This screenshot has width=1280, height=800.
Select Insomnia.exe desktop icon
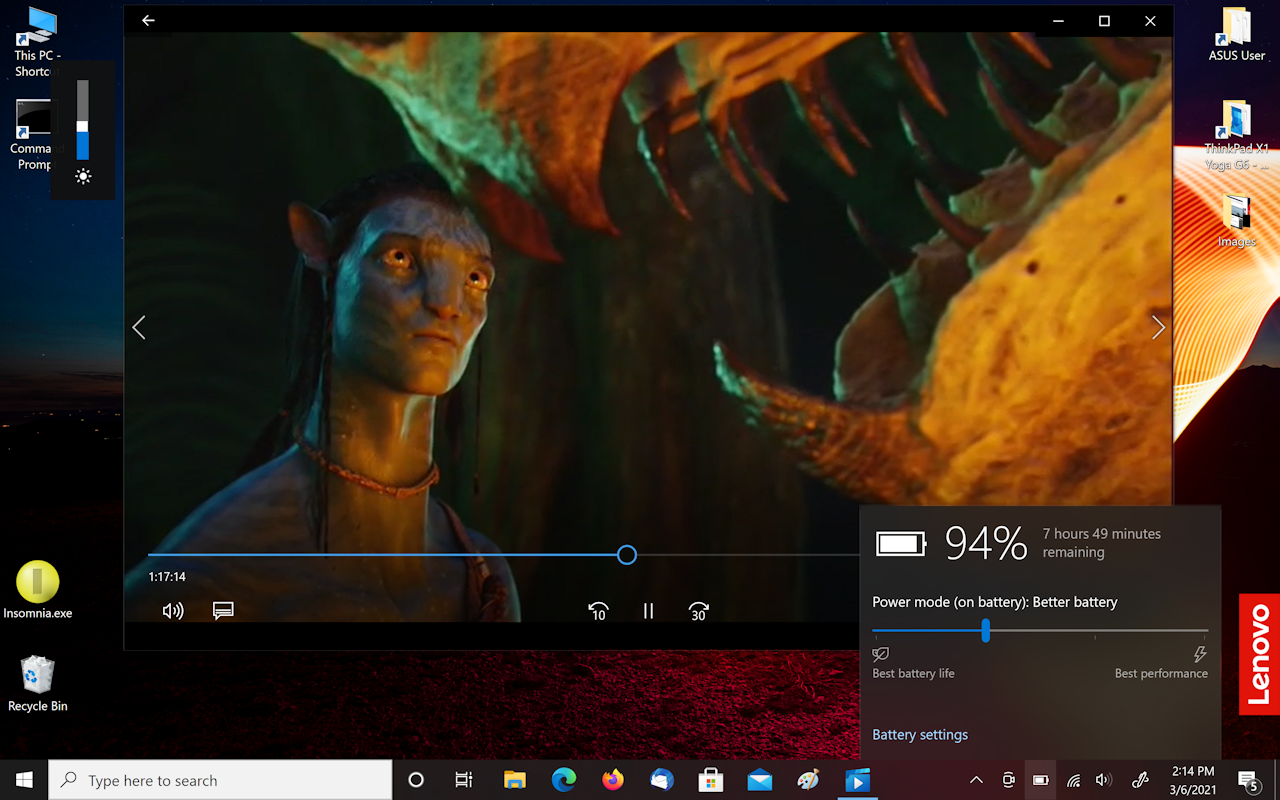(x=38, y=590)
